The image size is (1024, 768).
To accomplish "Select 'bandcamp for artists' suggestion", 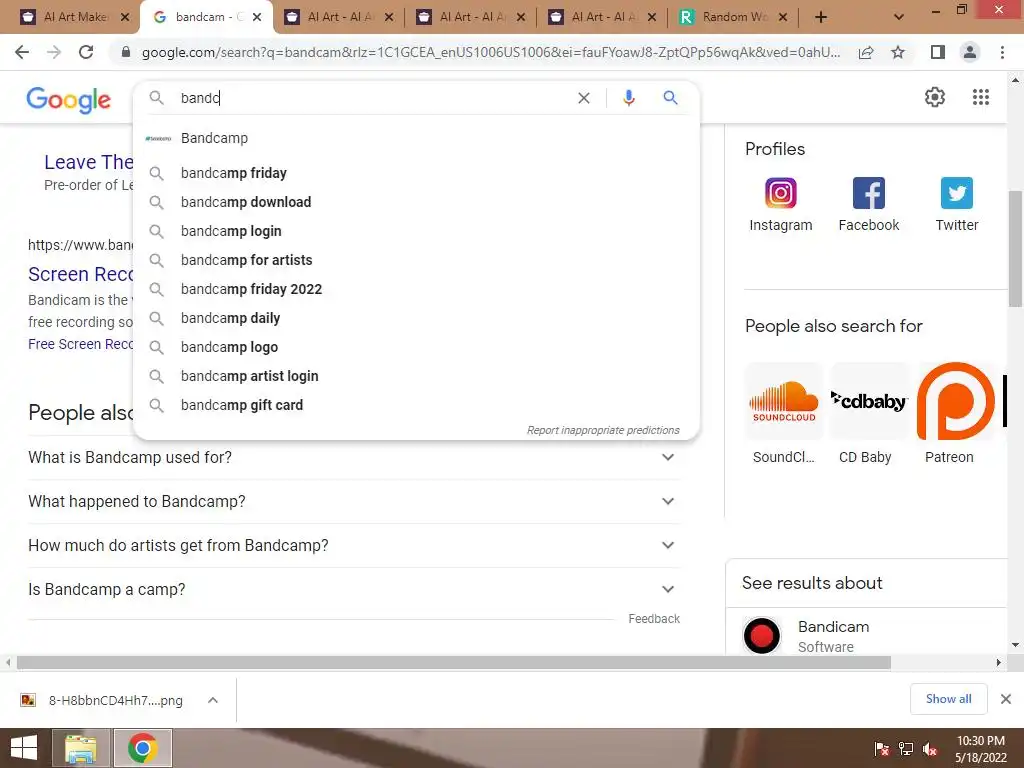I will coord(417,260).
